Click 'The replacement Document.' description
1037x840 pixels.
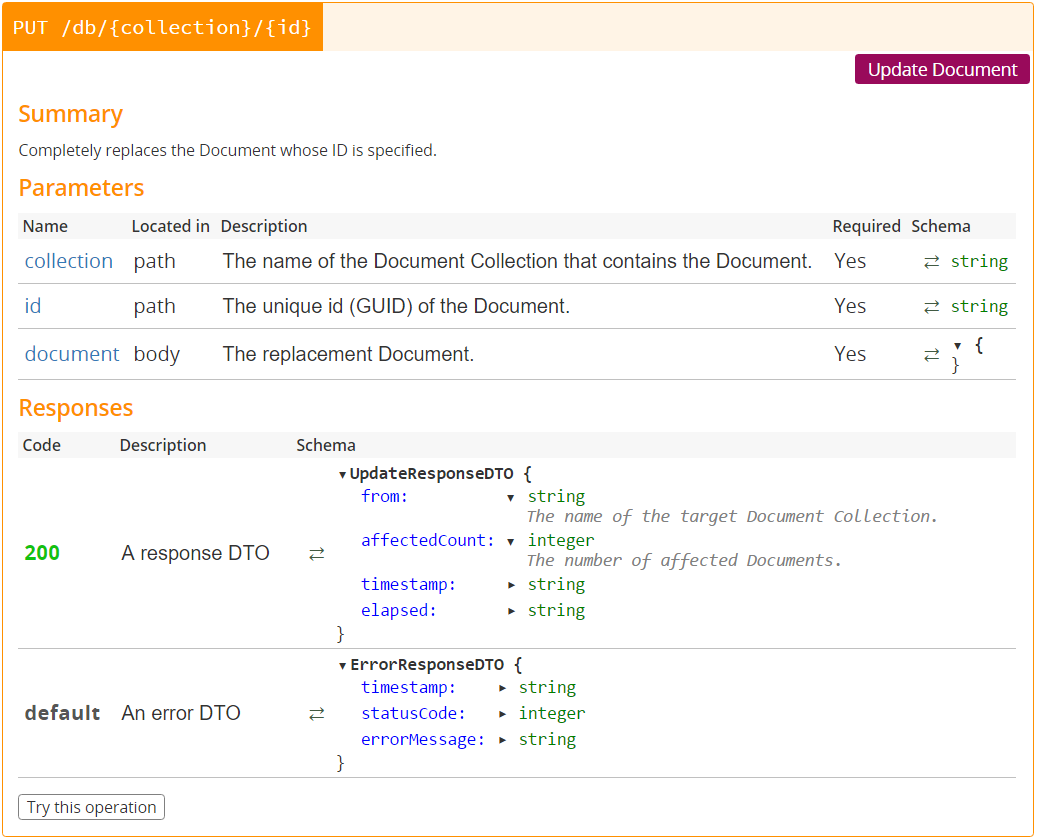(349, 354)
